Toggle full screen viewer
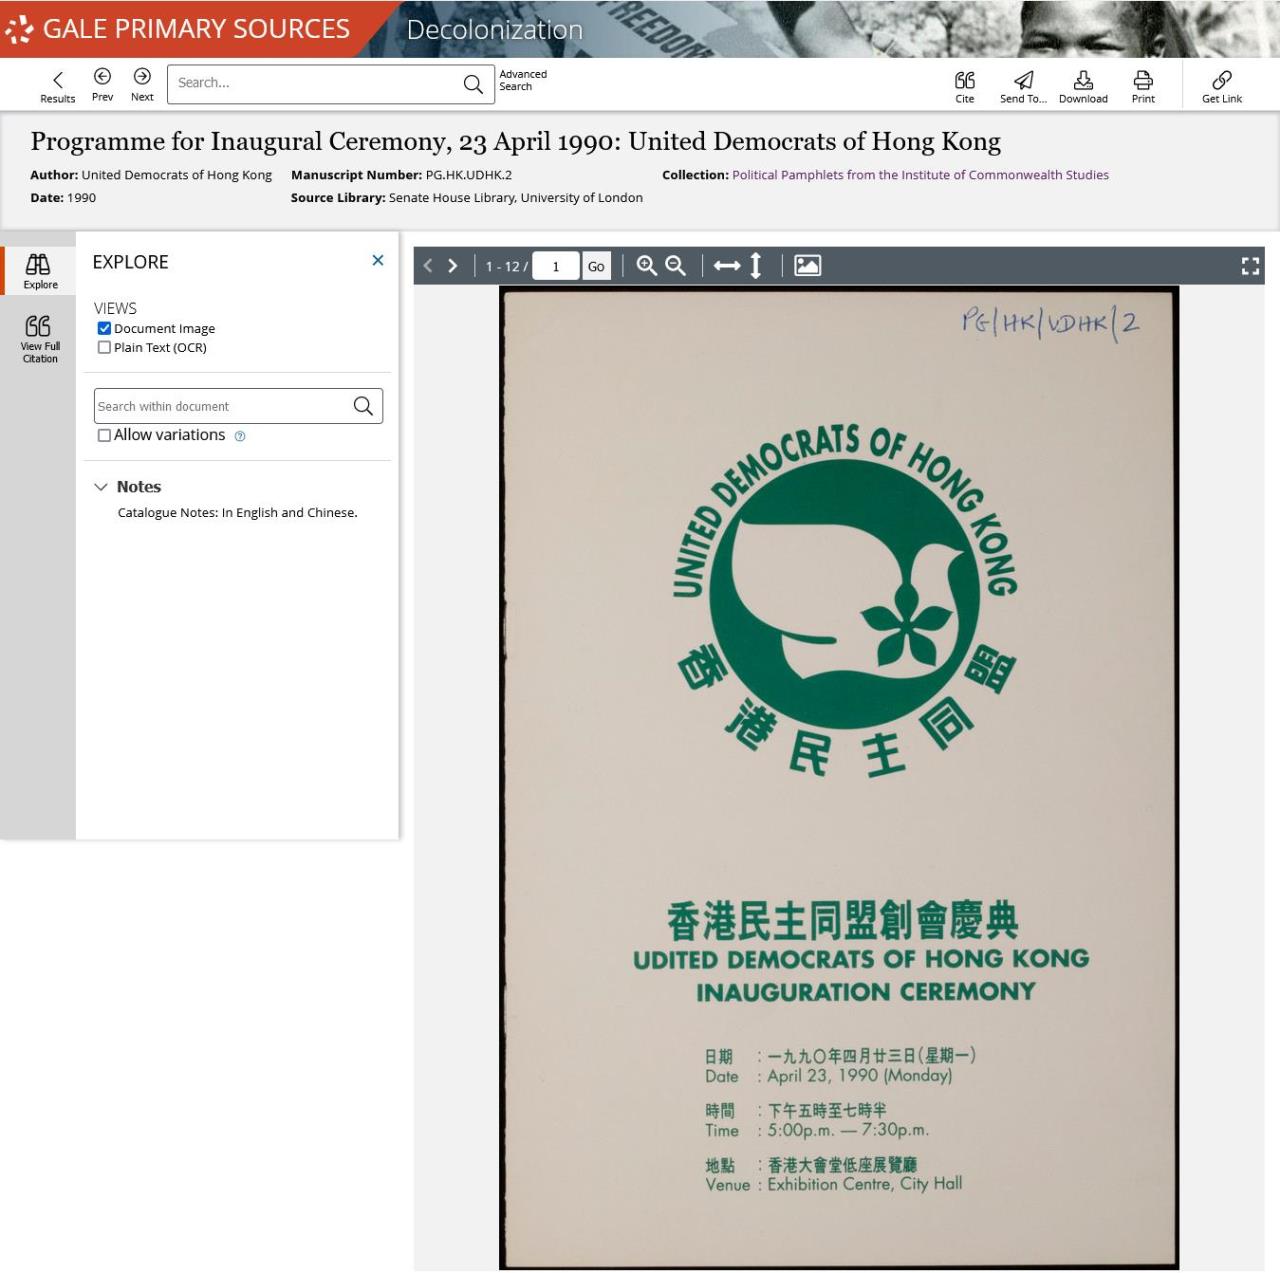Image resolution: width=1280 pixels, height=1273 pixels. (x=1250, y=266)
